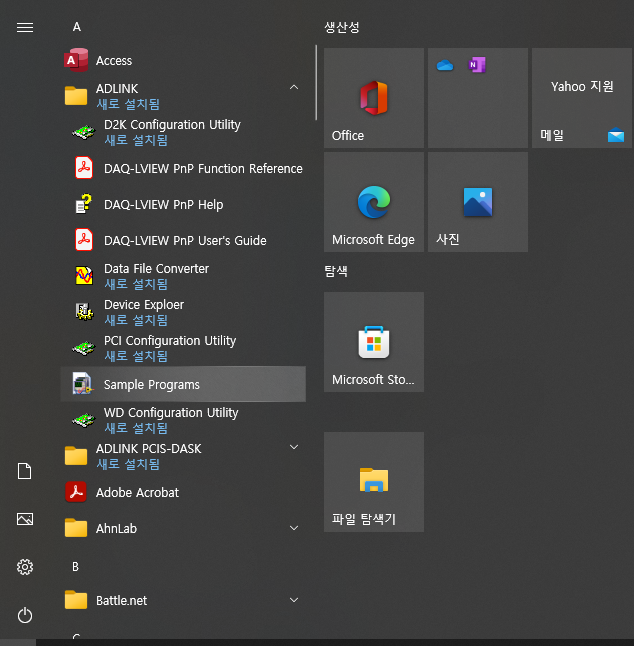Viewport: 634px width, 646px height.
Task: Expand the Battle.net folder chevron
Action: click(x=294, y=600)
